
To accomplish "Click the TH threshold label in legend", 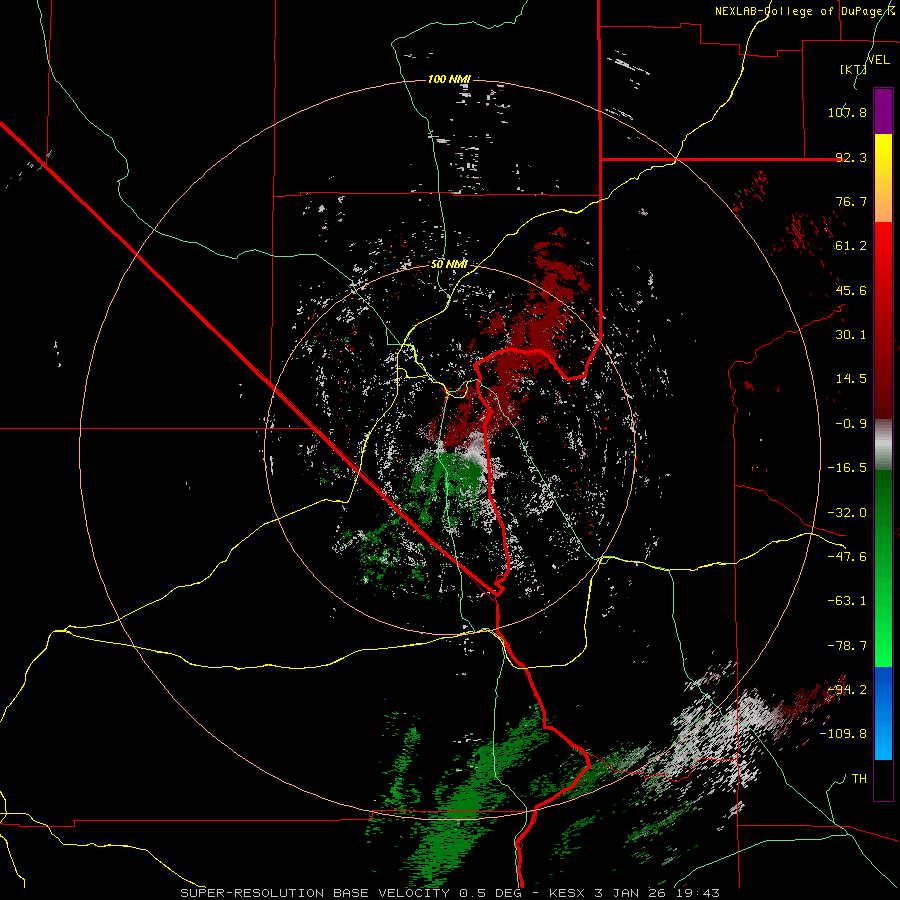I will point(859,779).
